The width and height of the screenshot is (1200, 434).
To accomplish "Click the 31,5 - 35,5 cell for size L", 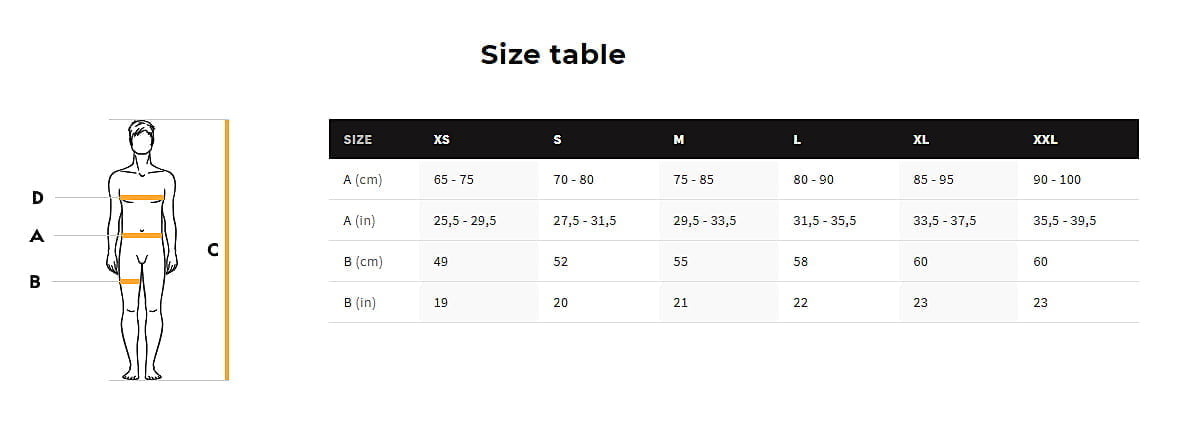I will pyautogui.click(x=825, y=221).
